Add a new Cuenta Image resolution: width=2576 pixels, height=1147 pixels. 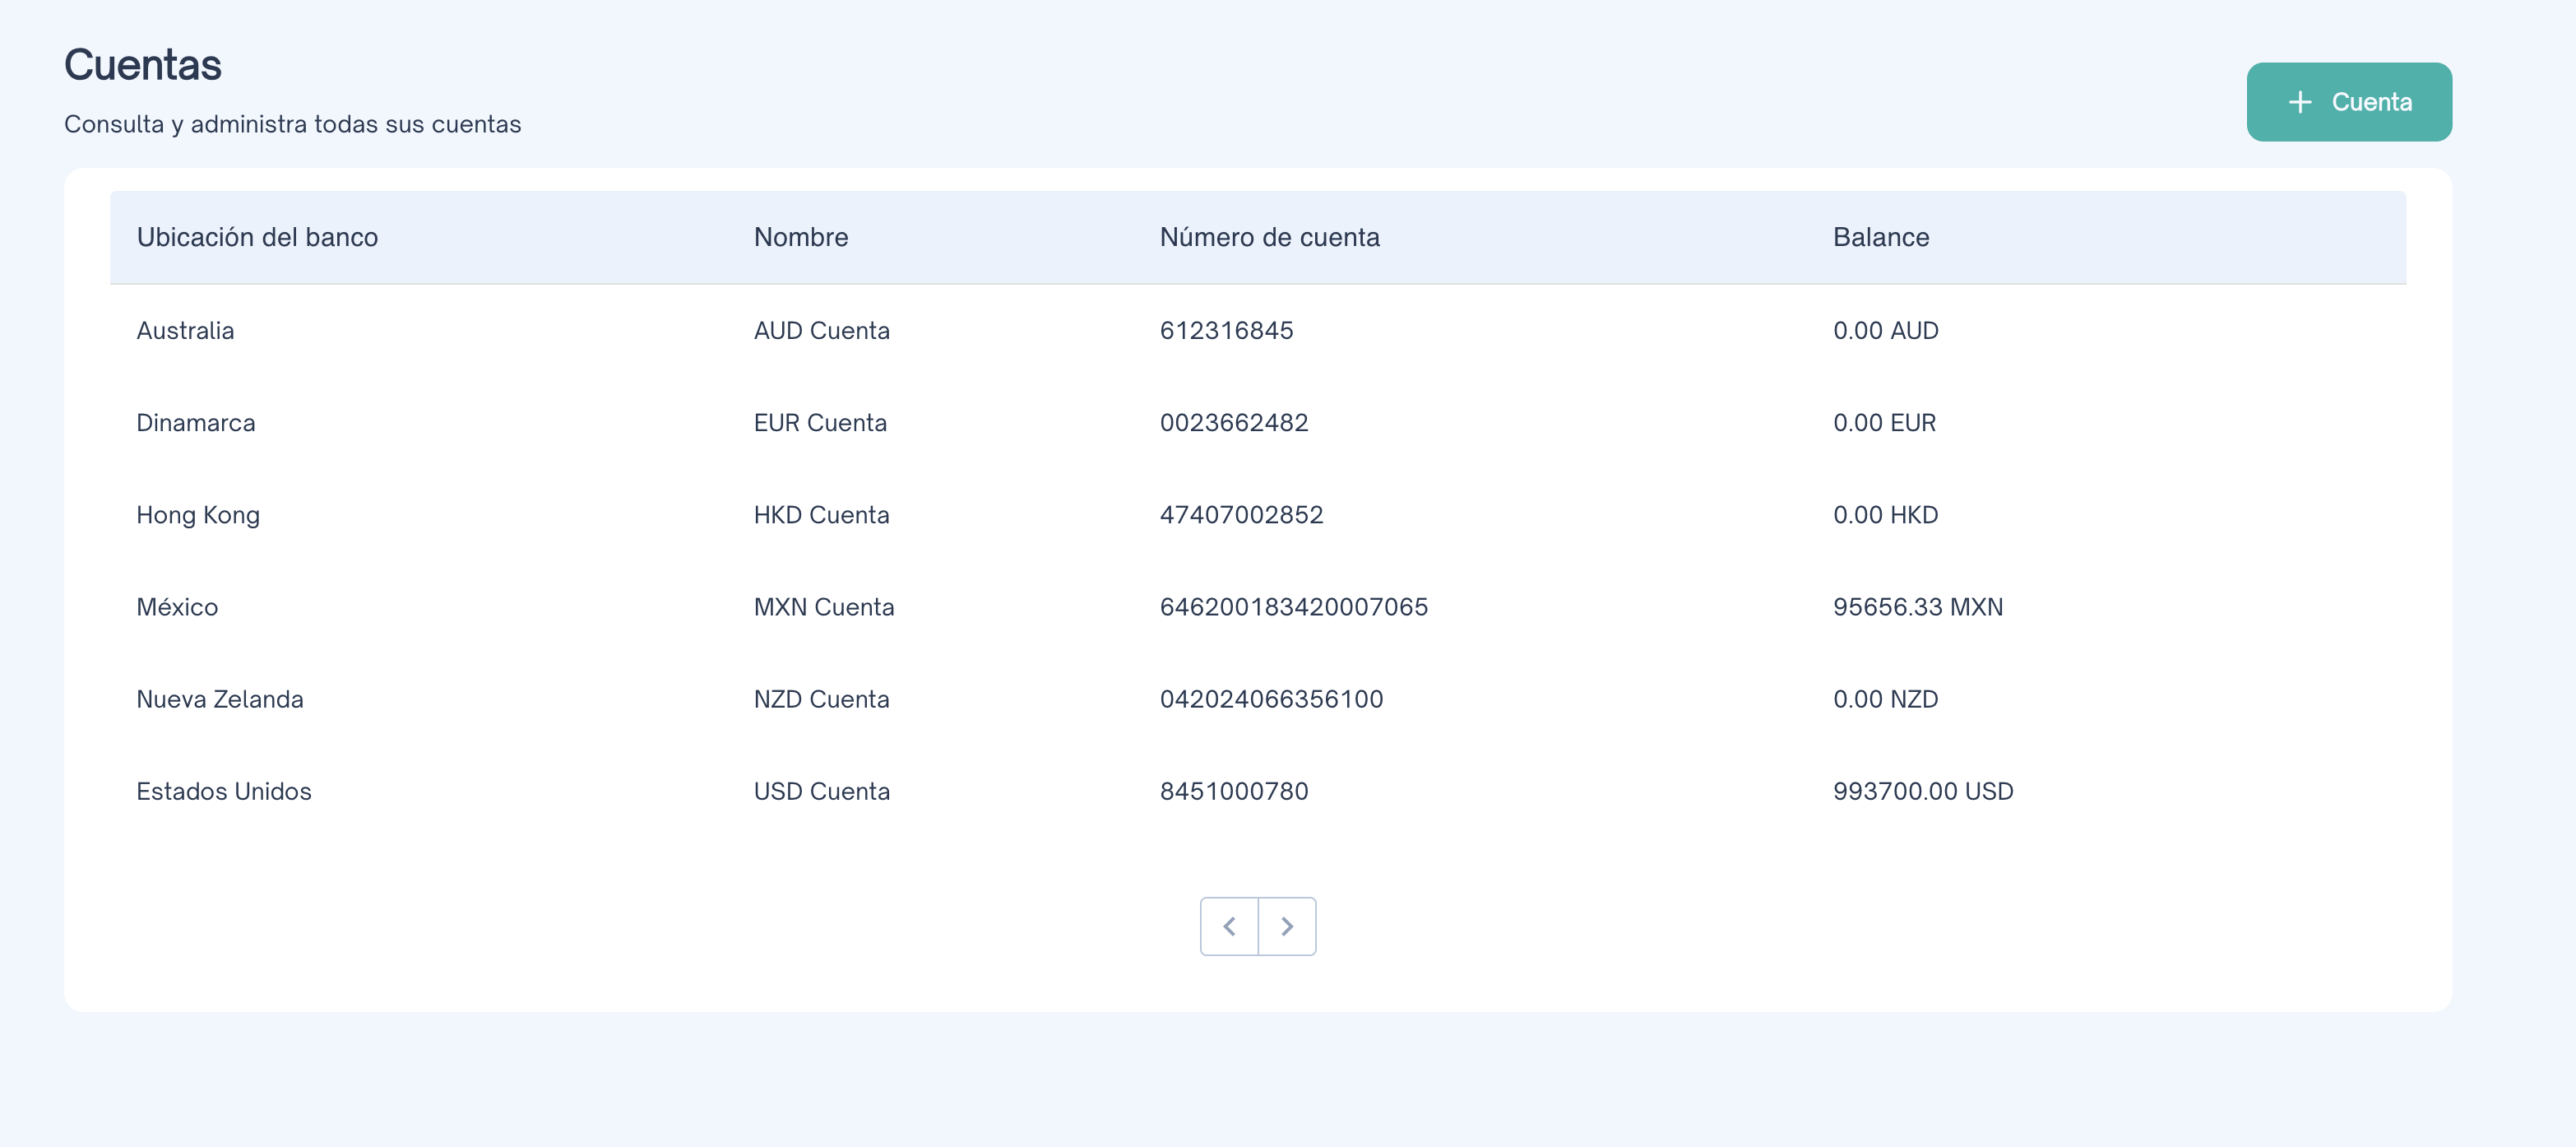pyautogui.click(x=2348, y=102)
